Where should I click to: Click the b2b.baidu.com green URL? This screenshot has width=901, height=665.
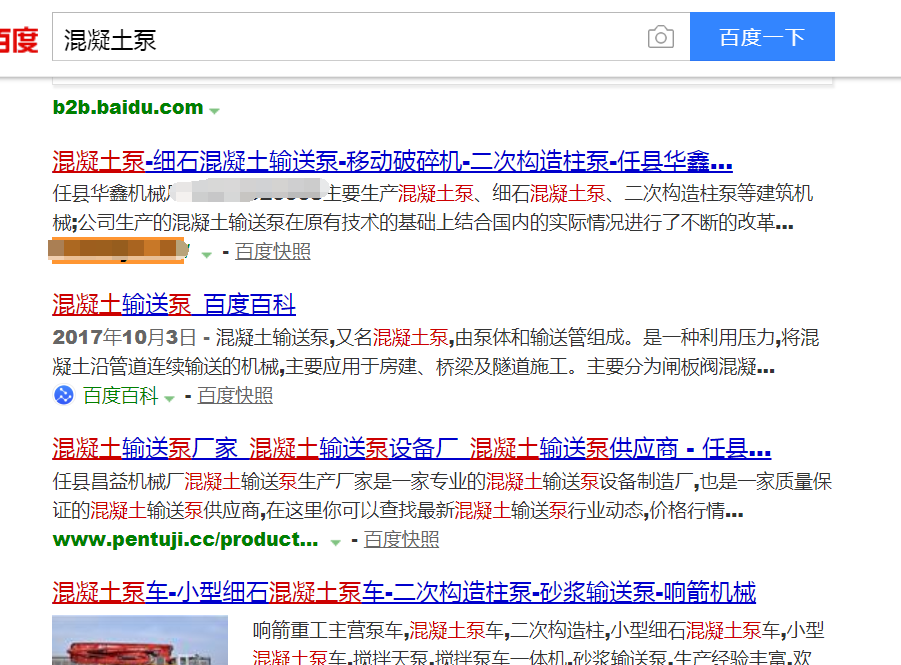click(128, 107)
